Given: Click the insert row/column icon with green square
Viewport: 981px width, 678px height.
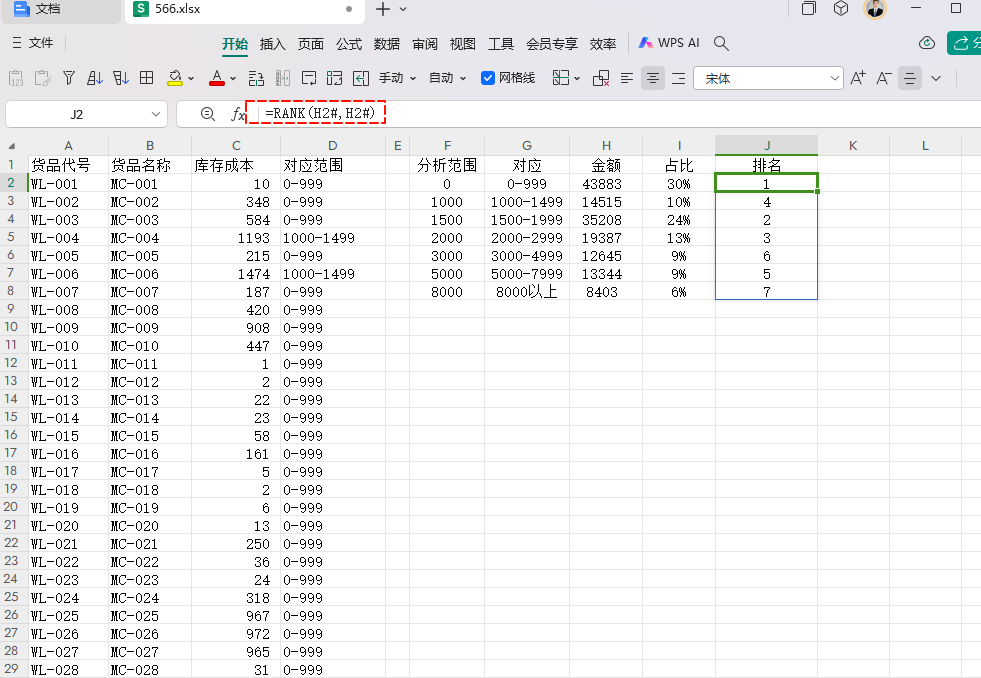Looking at the screenshot, I should coord(335,78).
